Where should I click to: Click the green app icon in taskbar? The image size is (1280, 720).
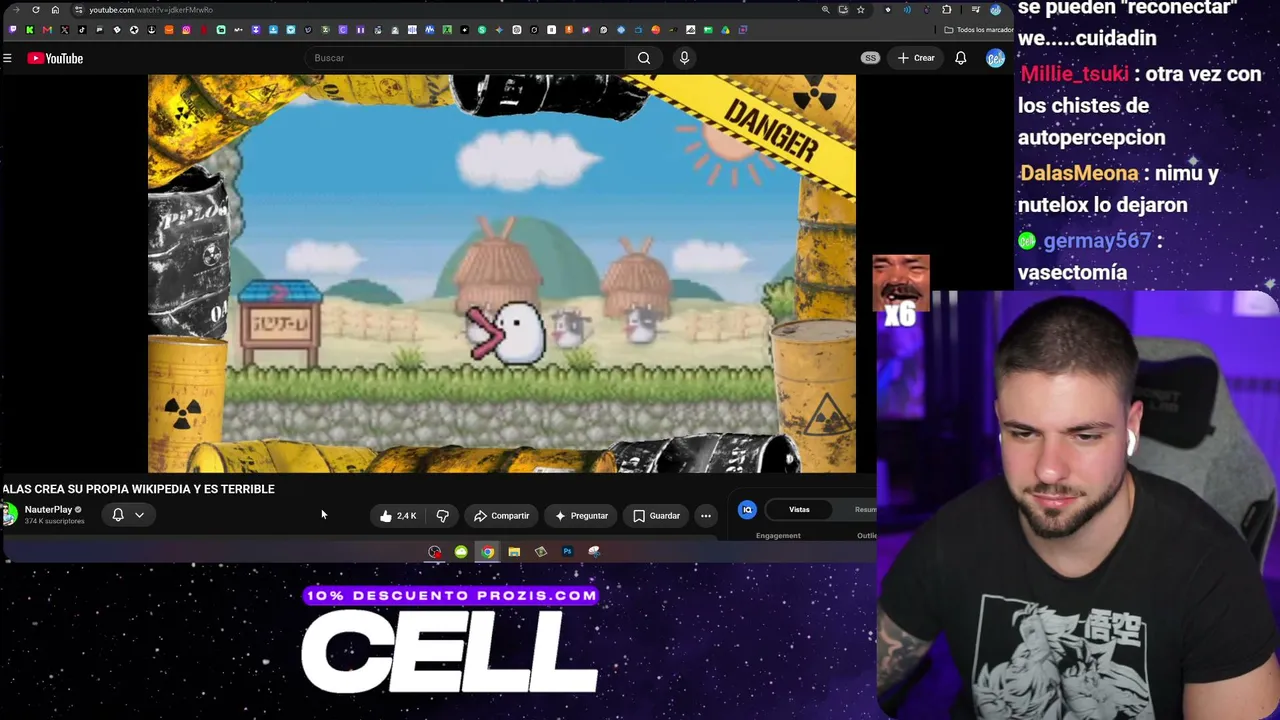461,552
